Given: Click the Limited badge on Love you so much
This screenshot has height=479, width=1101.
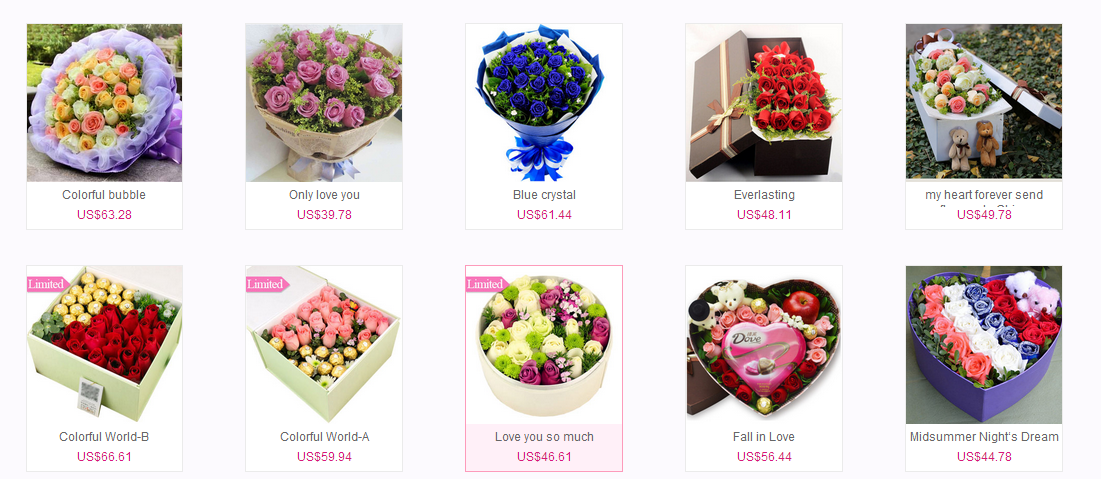Looking at the screenshot, I should pyautogui.click(x=488, y=284).
